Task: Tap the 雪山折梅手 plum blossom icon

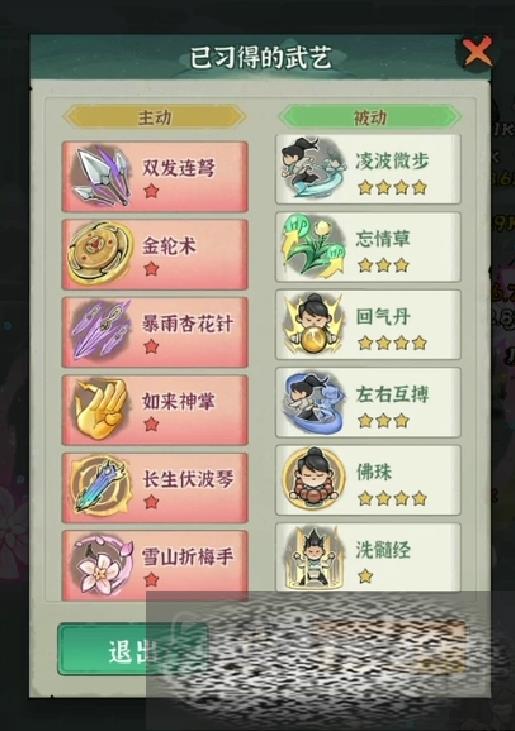Action: (x=102, y=565)
